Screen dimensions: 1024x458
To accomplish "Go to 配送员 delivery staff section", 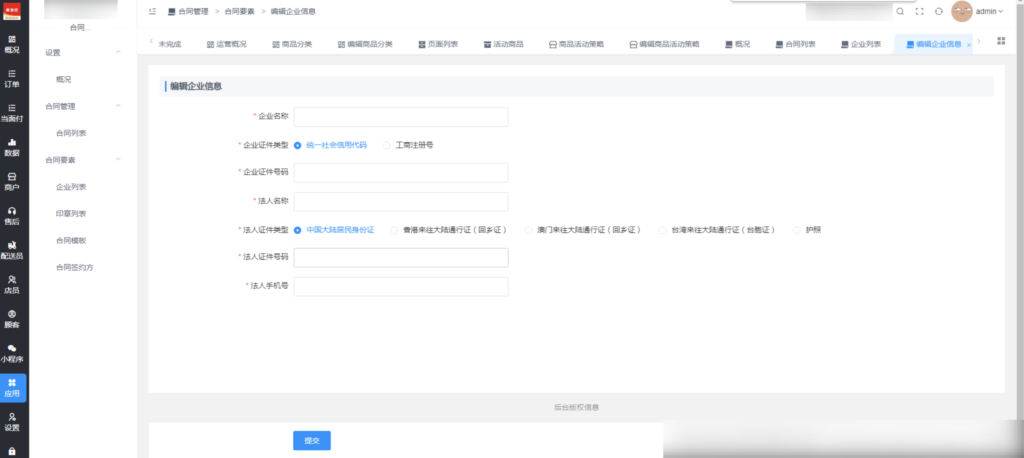I will pyautogui.click(x=12, y=249).
